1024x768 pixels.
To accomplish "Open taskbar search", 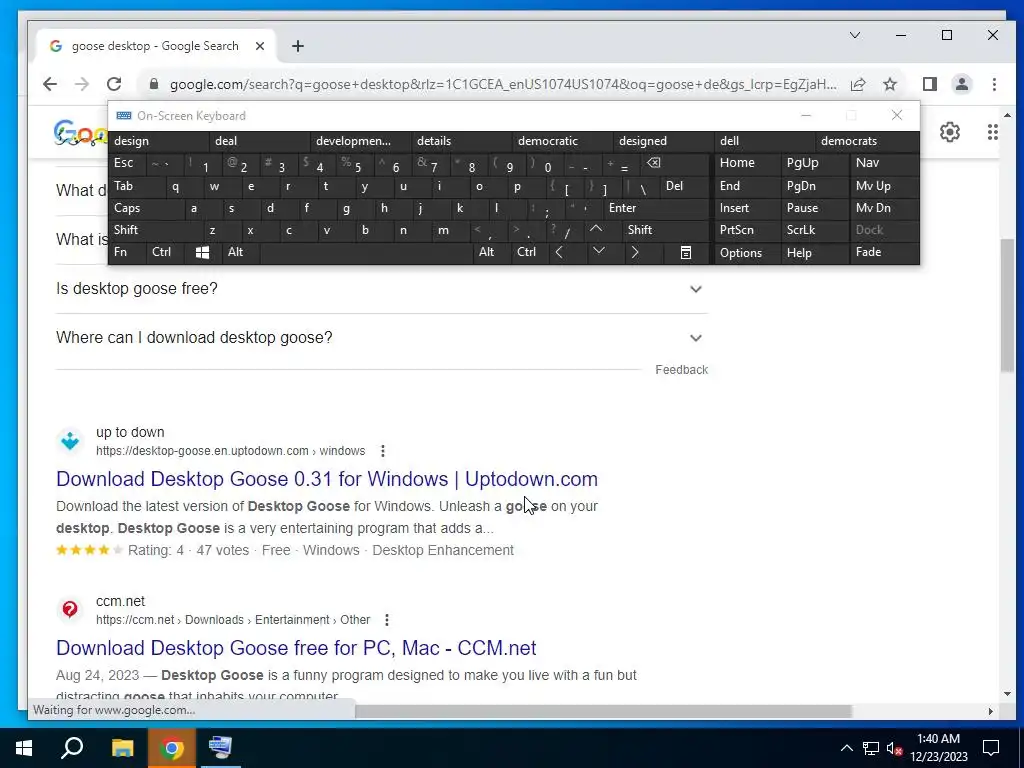I will [x=72, y=748].
